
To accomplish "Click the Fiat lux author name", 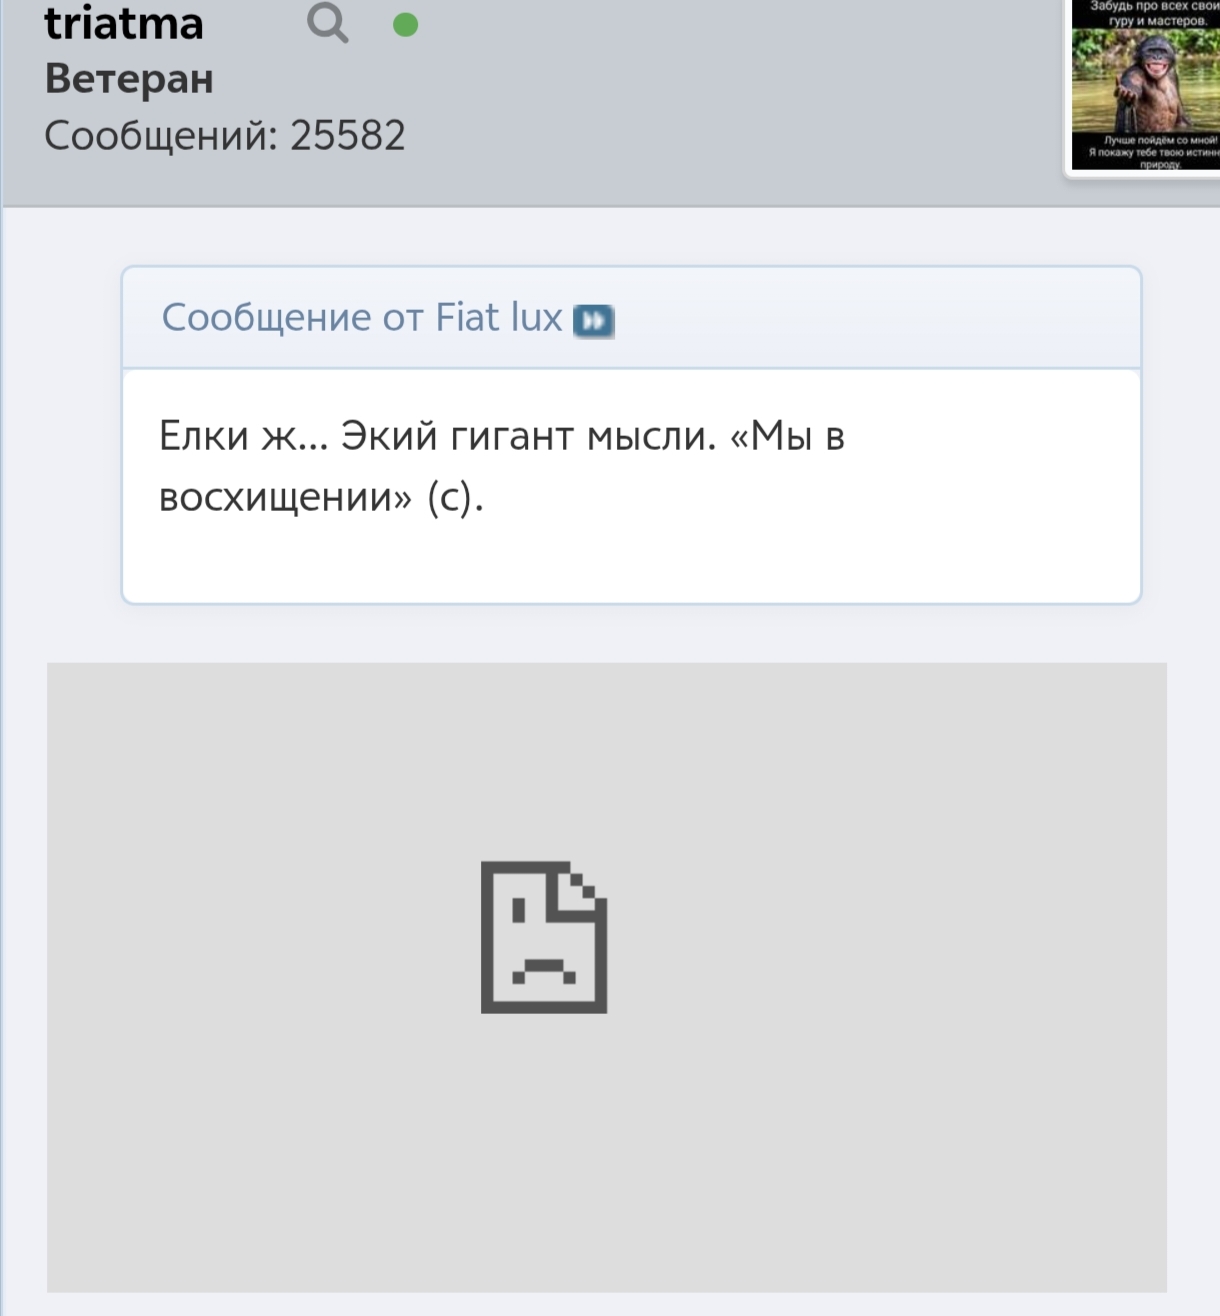I will point(499,318).
